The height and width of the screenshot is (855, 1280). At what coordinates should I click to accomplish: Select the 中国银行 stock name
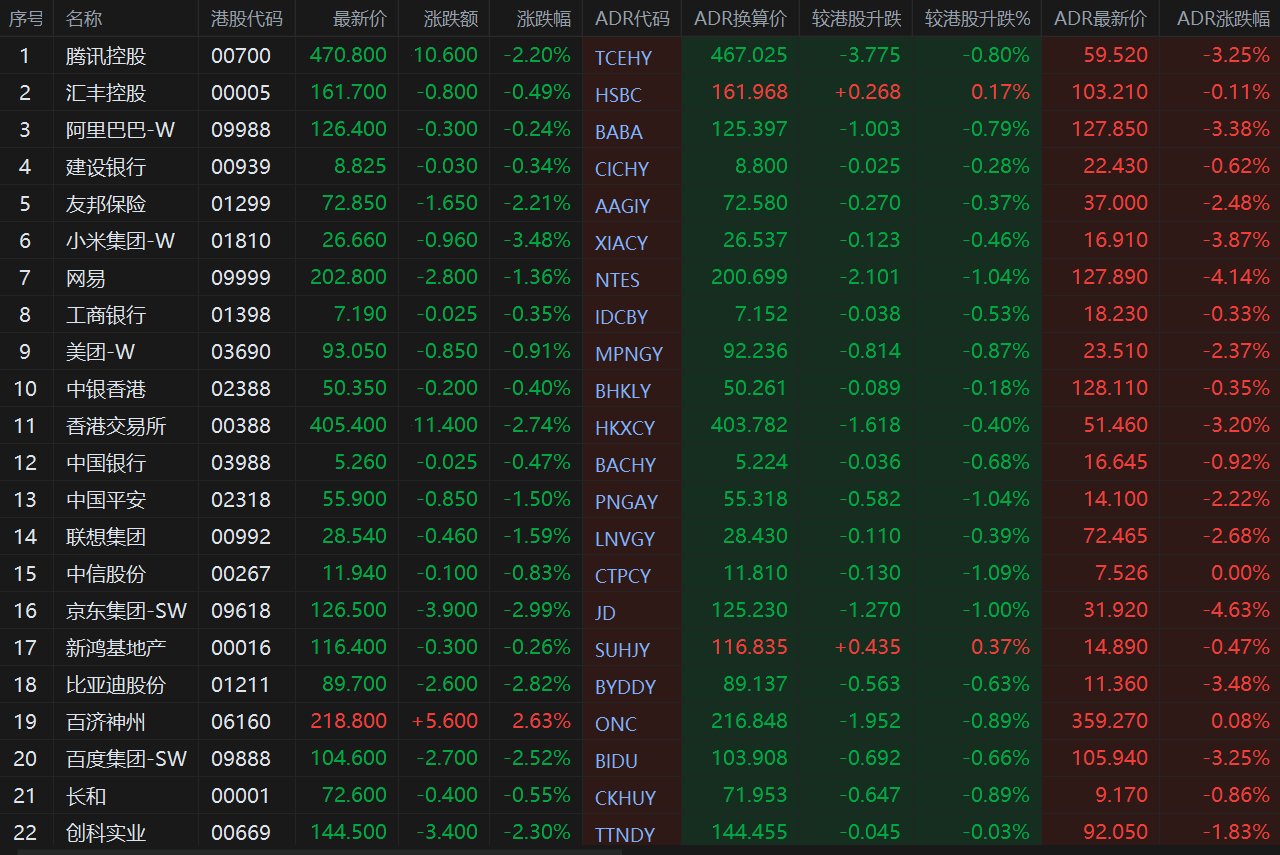[106, 462]
